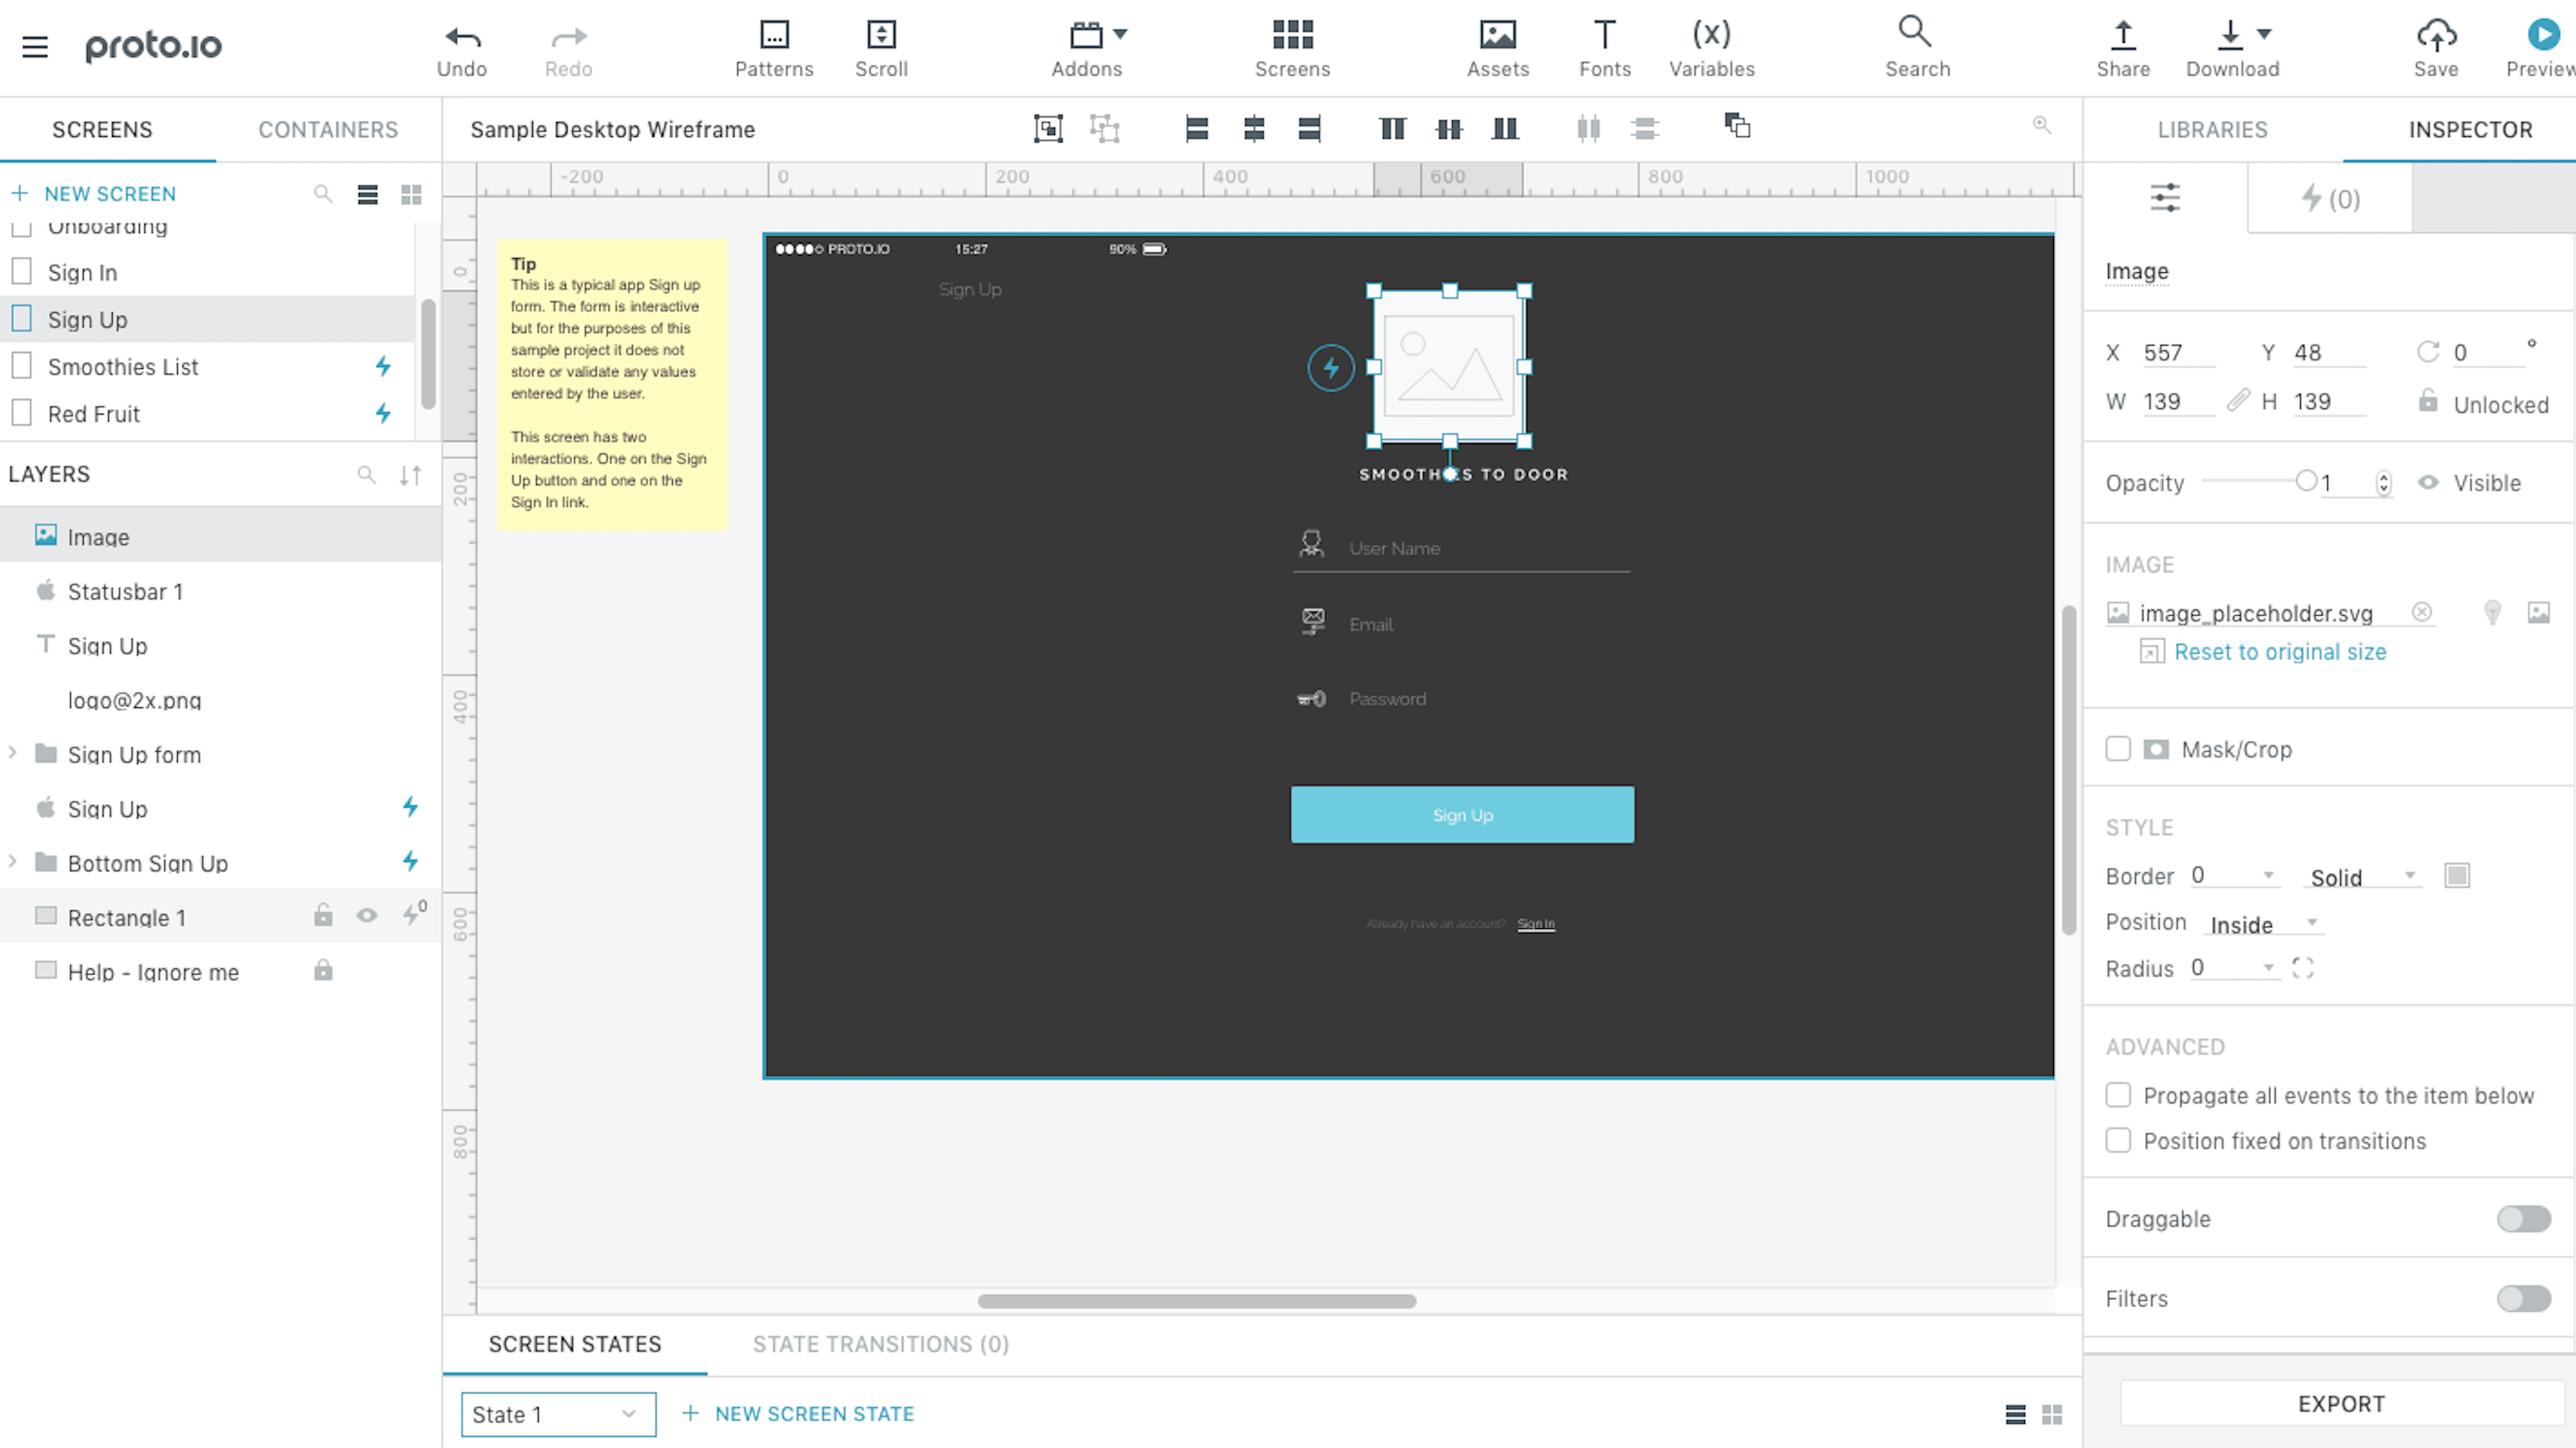Expand the Sign Up form group
The height and width of the screenshot is (1448, 2576).
[x=13, y=754]
